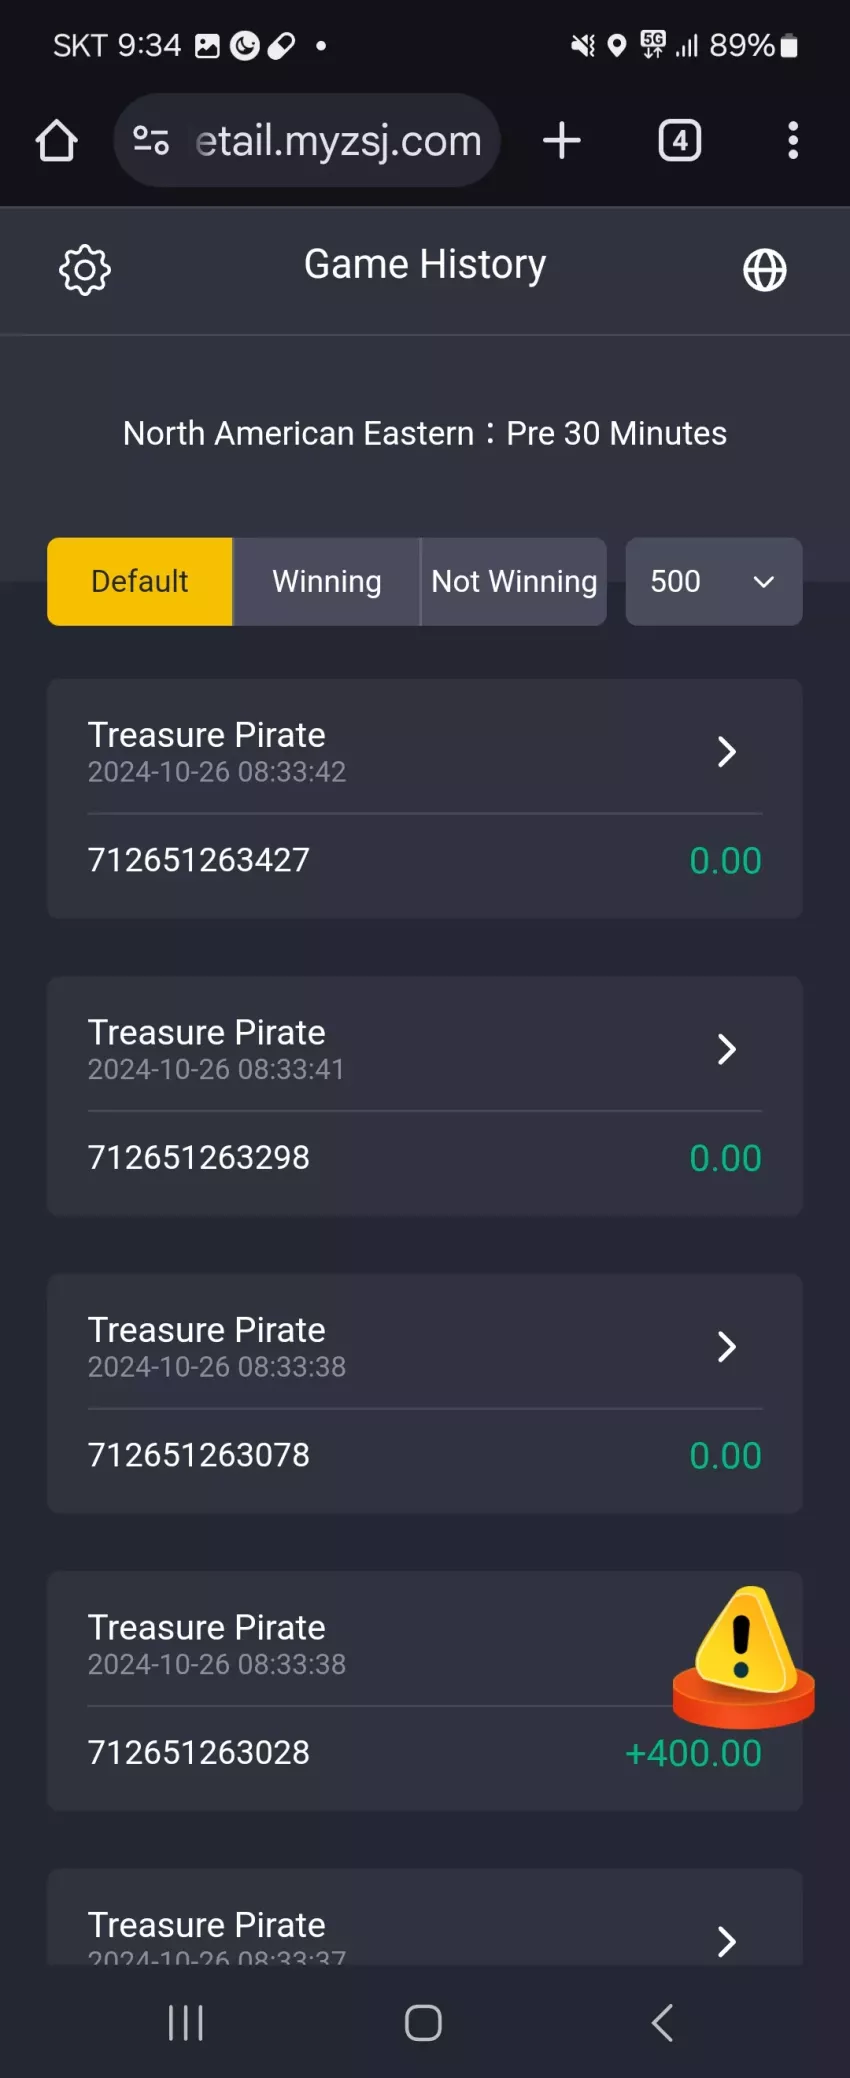
Task: Tap the site info icon in address bar
Action: [151, 140]
